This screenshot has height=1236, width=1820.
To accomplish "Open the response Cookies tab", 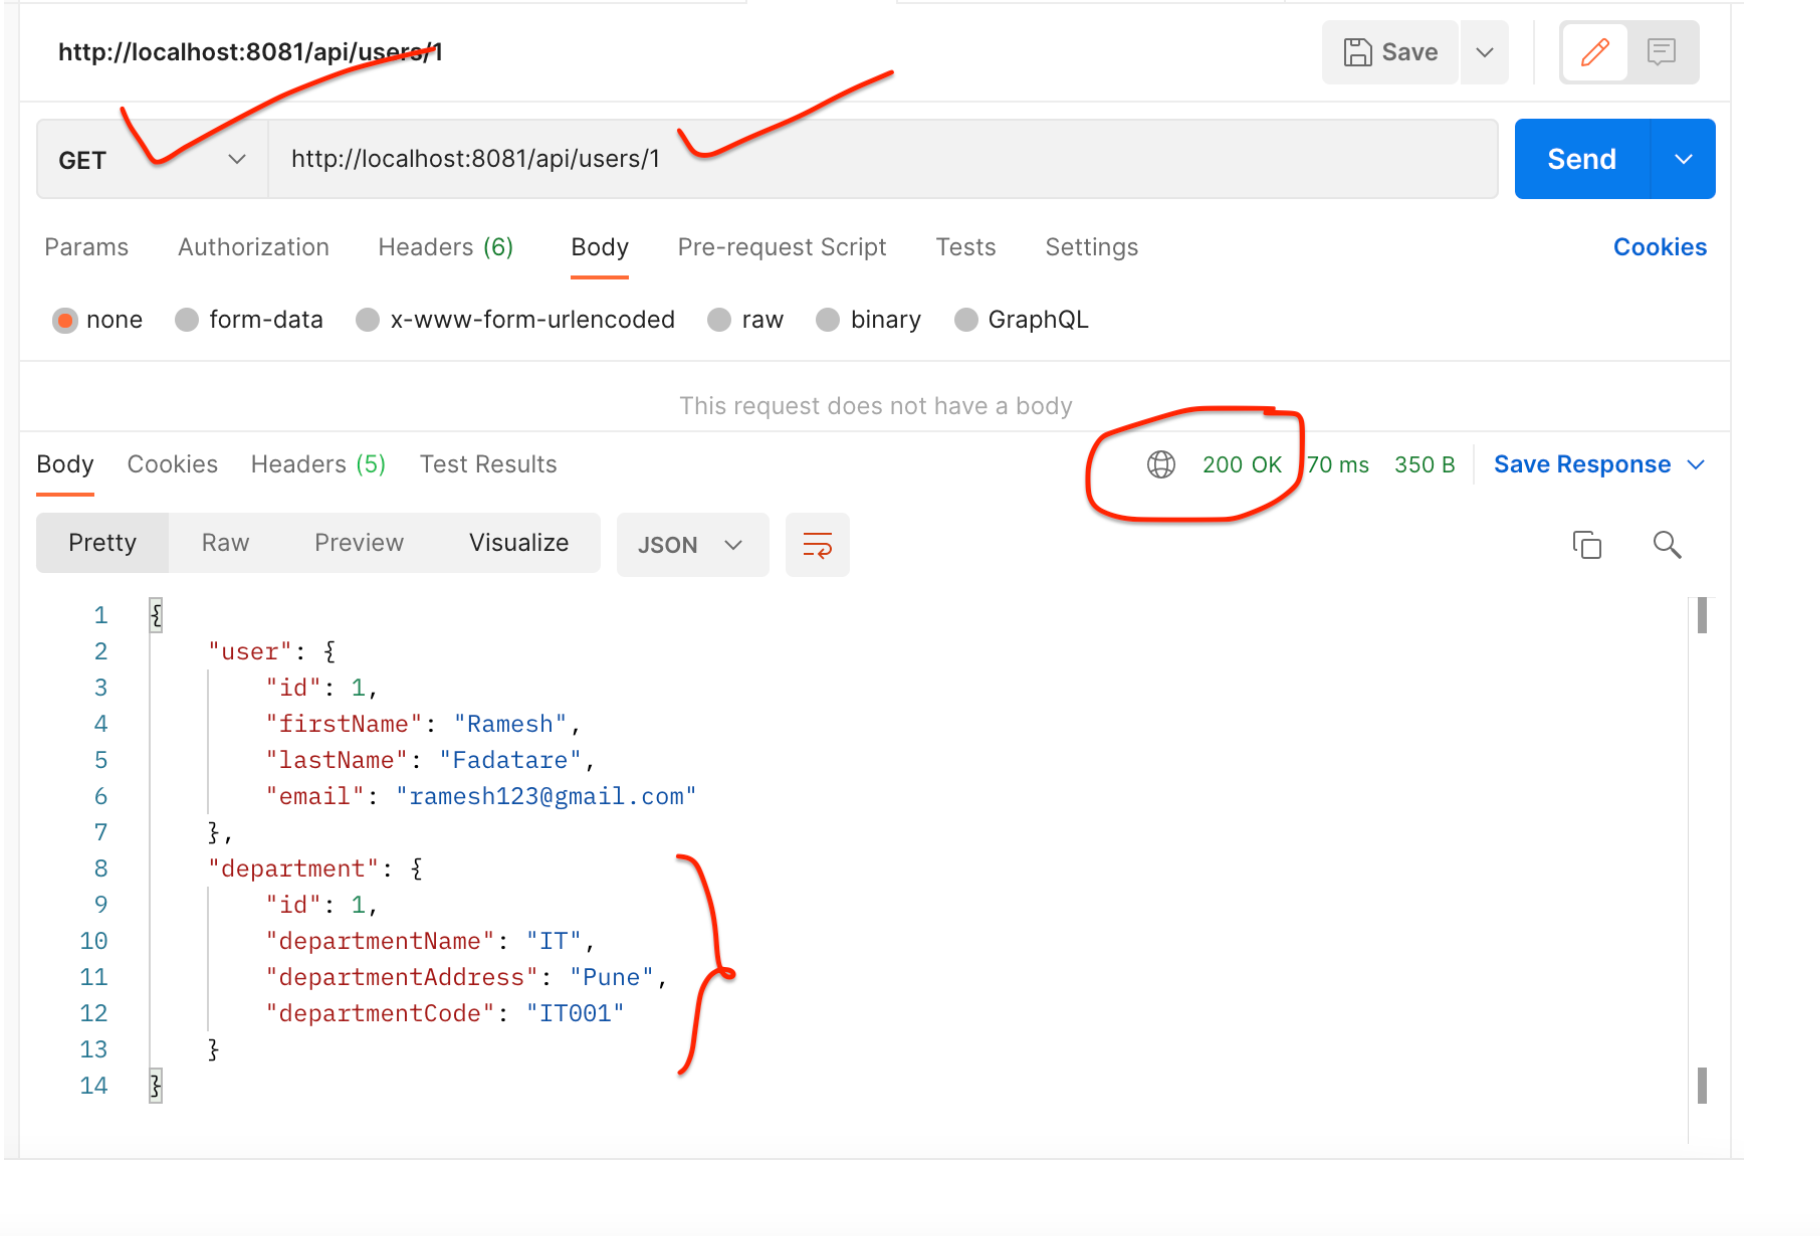I will (x=172, y=464).
